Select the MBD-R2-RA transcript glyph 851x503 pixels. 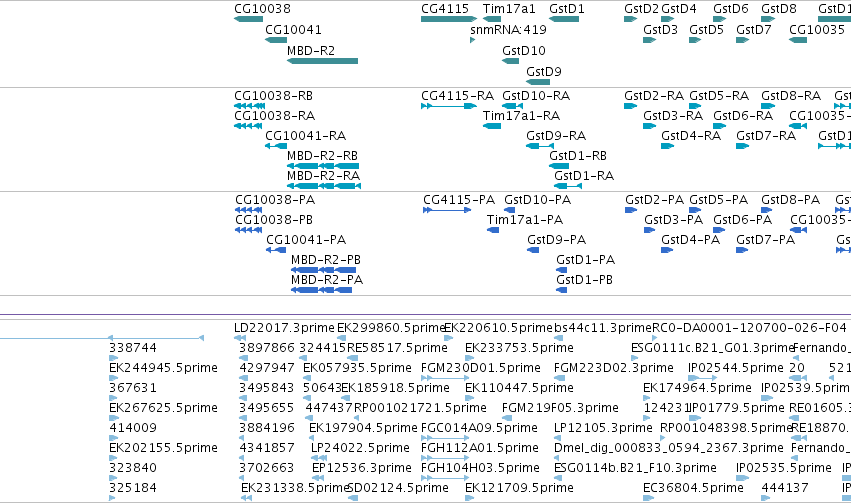pos(324,186)
